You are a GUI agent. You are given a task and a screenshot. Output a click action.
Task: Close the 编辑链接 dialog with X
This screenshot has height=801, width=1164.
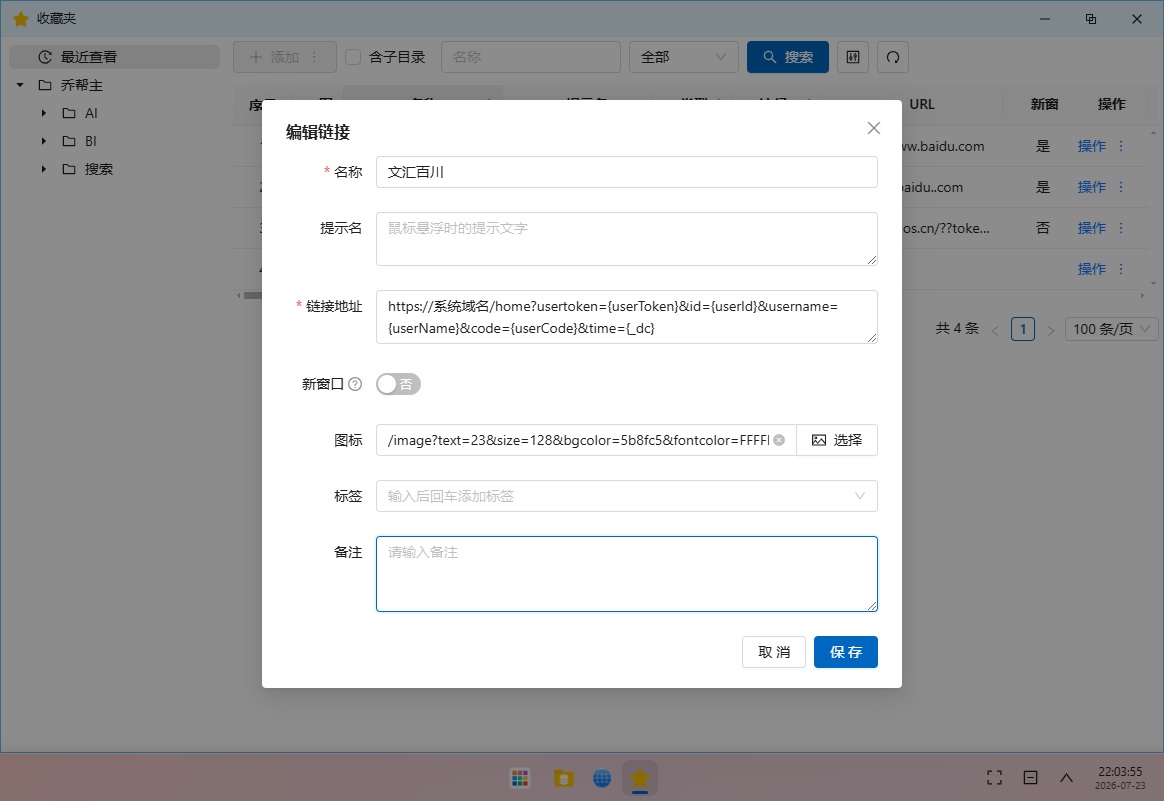tap(874, 128)
